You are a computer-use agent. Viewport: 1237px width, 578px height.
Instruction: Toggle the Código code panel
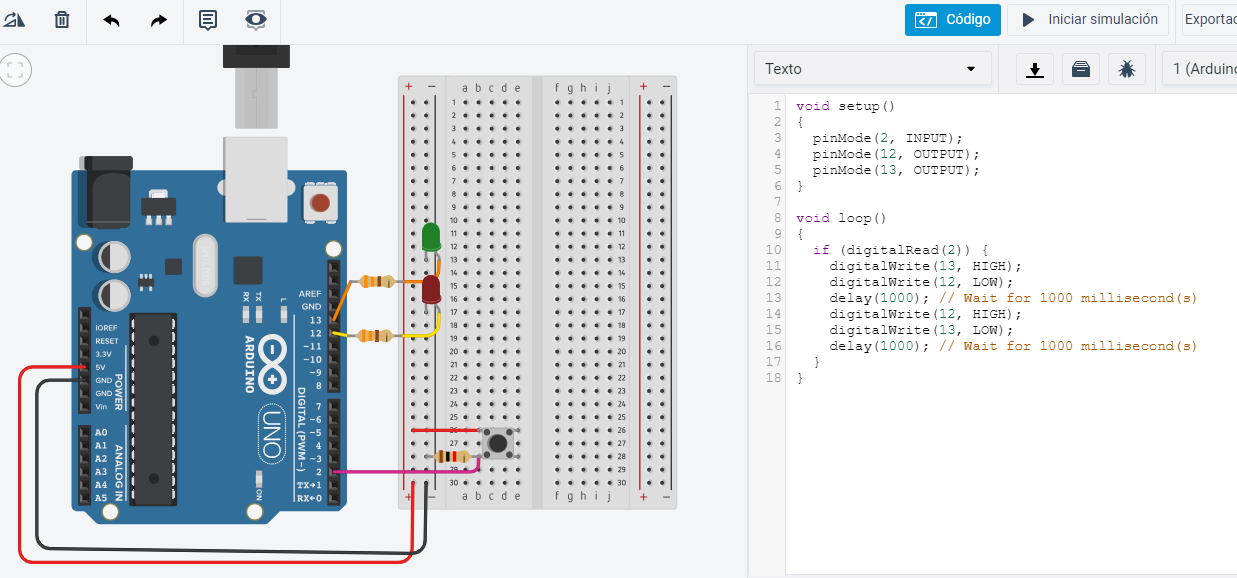tap(952, 20)
